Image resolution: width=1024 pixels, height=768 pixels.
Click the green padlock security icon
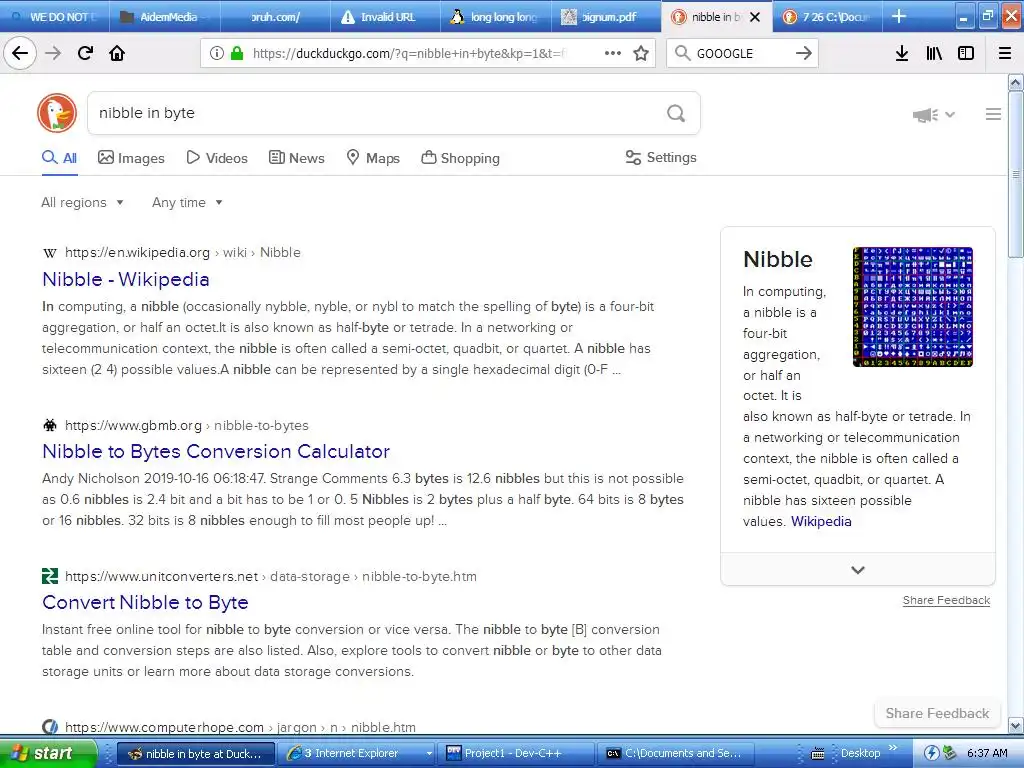click(237, 53)
